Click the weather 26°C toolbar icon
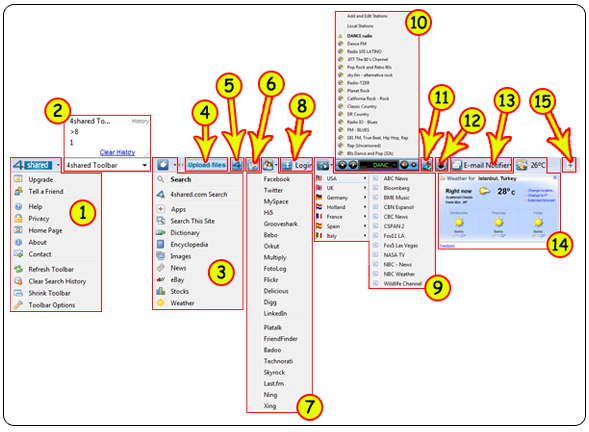Screen dimensions: 589x432 pos(530,165)
